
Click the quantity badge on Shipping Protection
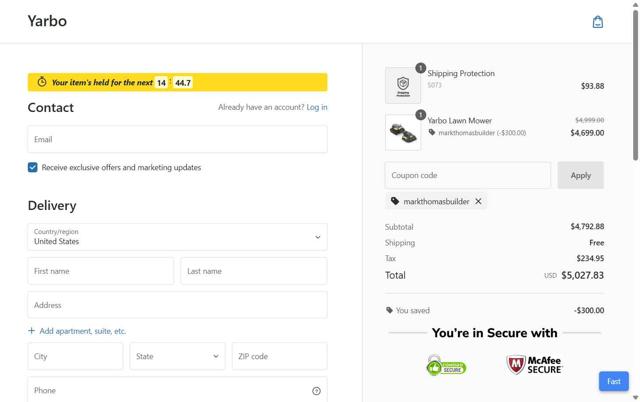click(x=420, y=68)
